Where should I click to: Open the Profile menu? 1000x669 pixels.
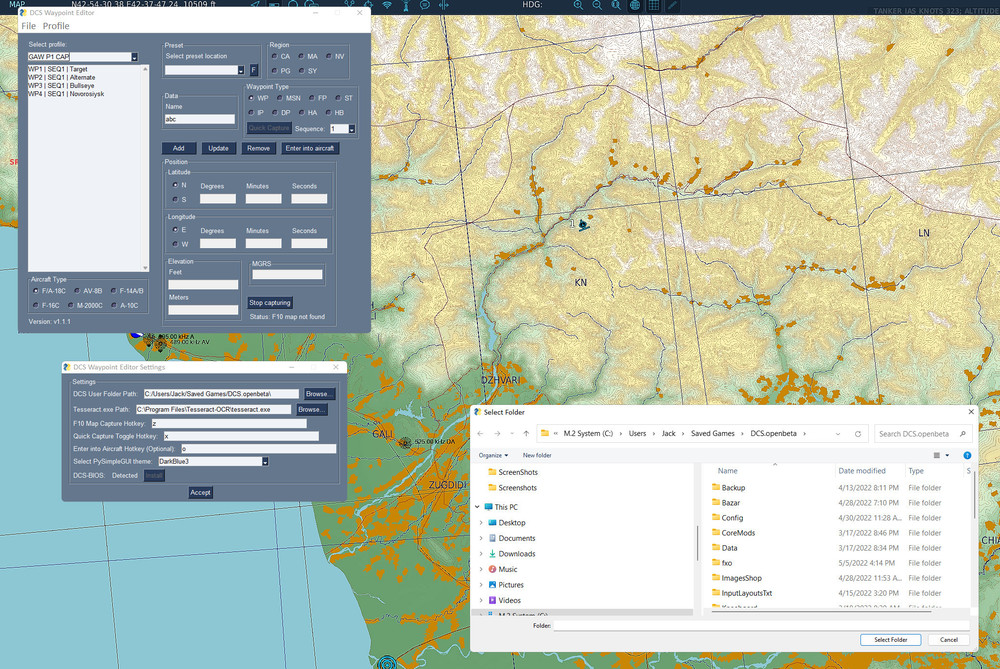point(56,26)
